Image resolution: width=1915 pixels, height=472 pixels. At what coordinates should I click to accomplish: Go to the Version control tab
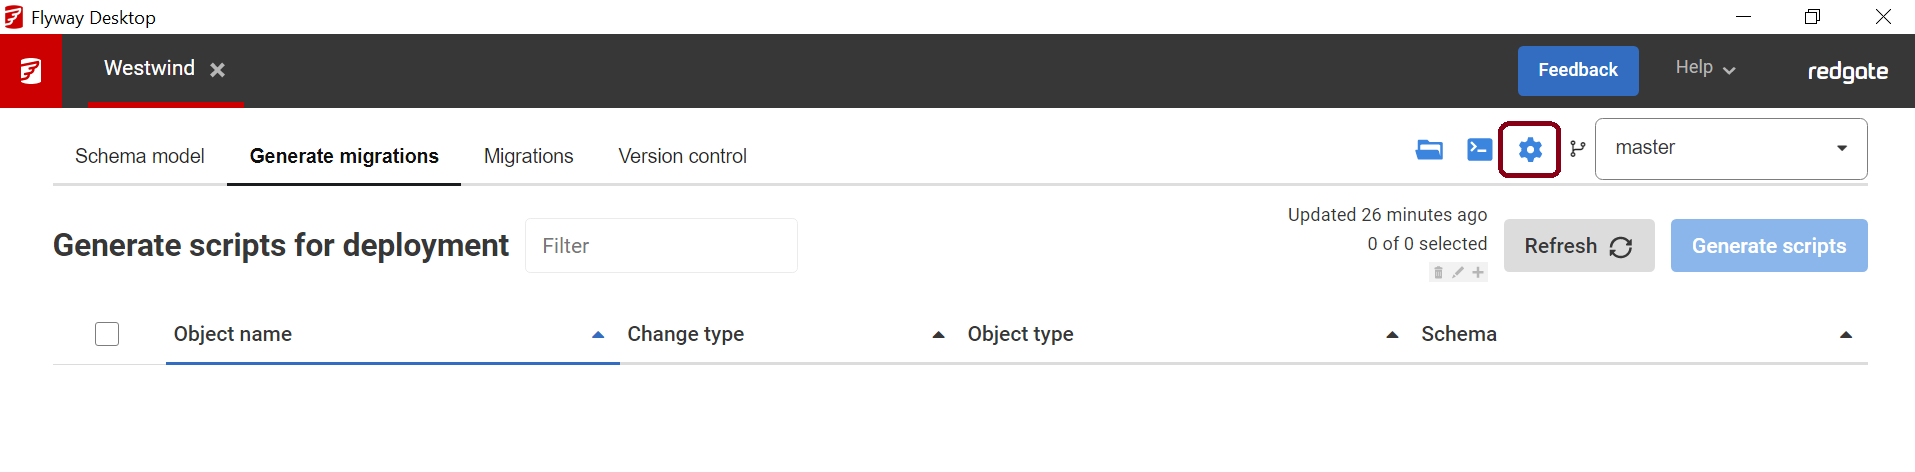[x=682, y=156]
